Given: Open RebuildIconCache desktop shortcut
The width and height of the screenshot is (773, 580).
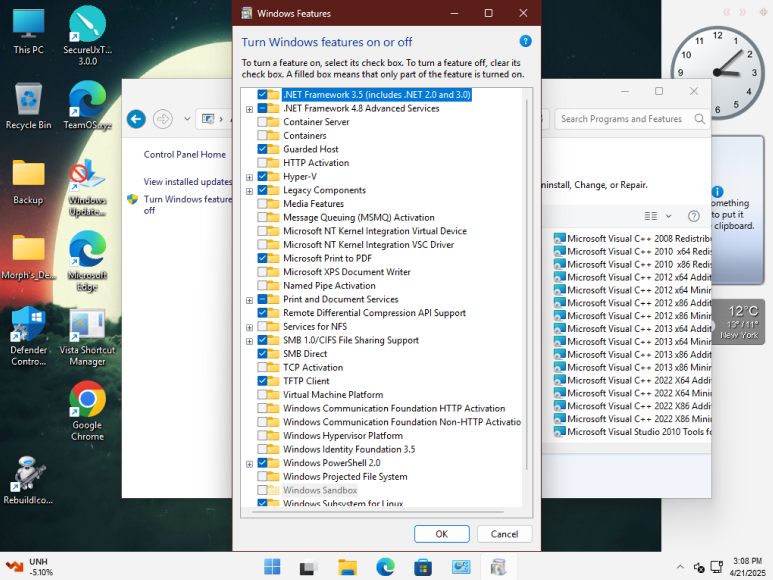Looking at the screenshot, I should [x=28, y=480].
